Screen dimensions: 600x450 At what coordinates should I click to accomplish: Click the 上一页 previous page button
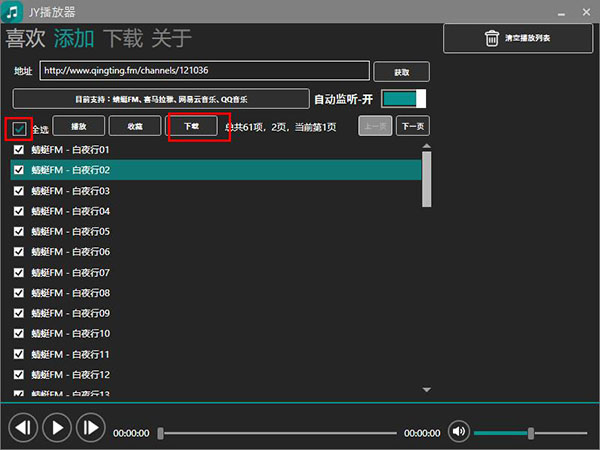click(x=375, y=126)
